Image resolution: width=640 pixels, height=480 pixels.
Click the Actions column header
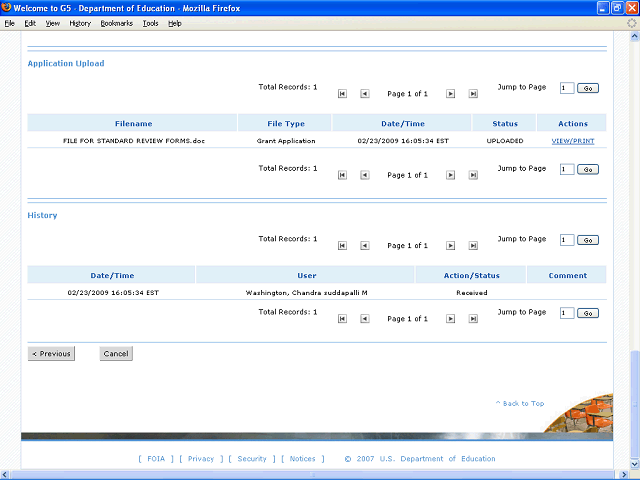tap(572, 123)
